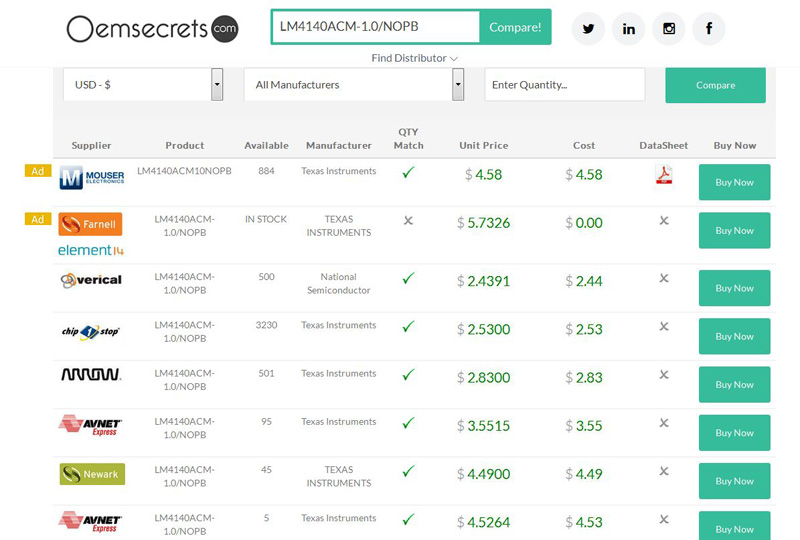Image resolution: width=800 pixels, height=540 pixels.
Task: Click the $0.00 cost for Farnell
Action: [x=584, y=223]
